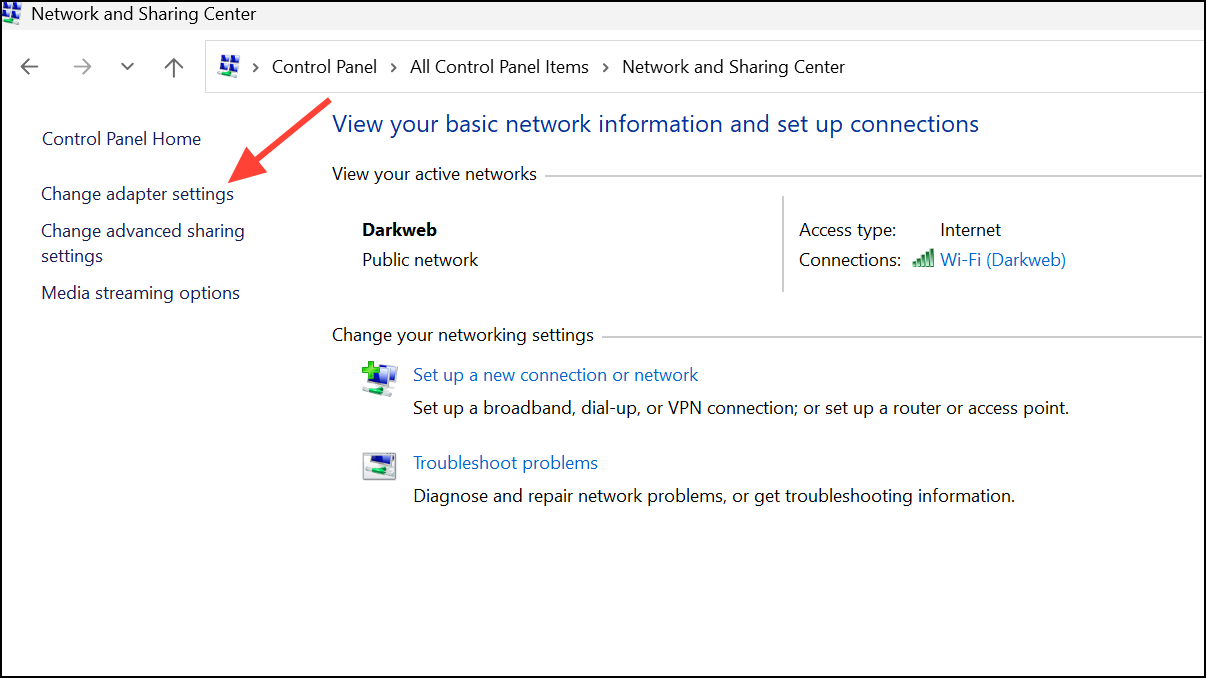Open Media streaming options
This screenshot has width=1206, height=678.
[140, 292]
